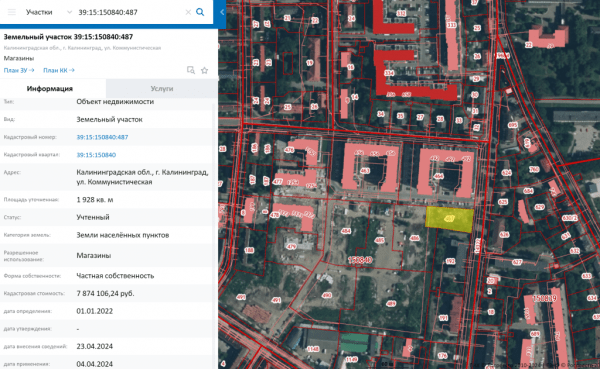Click parcel label 193 on map
600x369 pixels.
(450, 261)
